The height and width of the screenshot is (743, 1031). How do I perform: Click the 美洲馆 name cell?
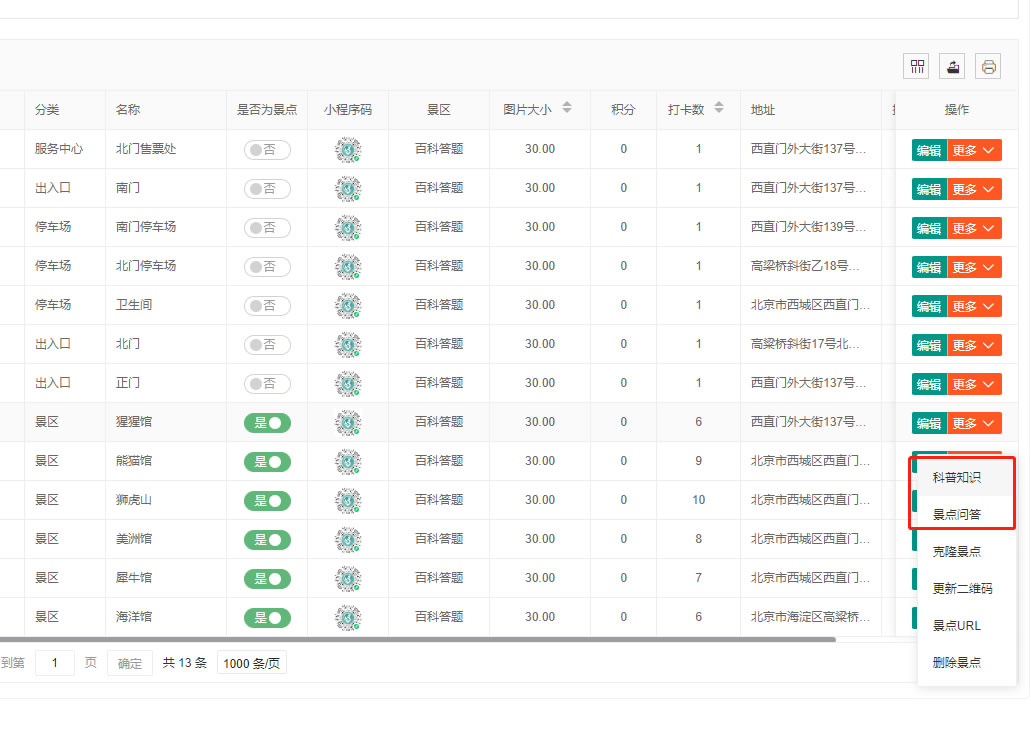[166, 539]
